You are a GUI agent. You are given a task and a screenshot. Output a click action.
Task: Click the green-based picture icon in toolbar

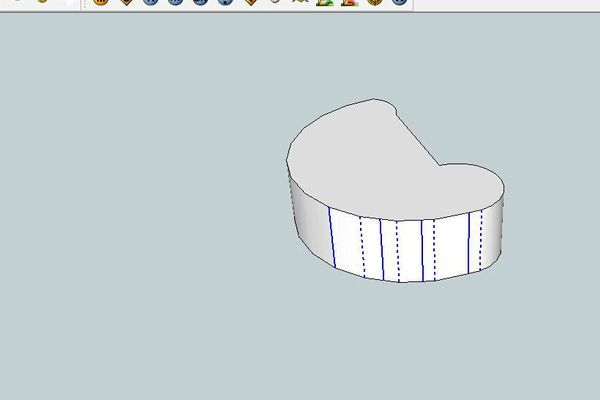324,3
